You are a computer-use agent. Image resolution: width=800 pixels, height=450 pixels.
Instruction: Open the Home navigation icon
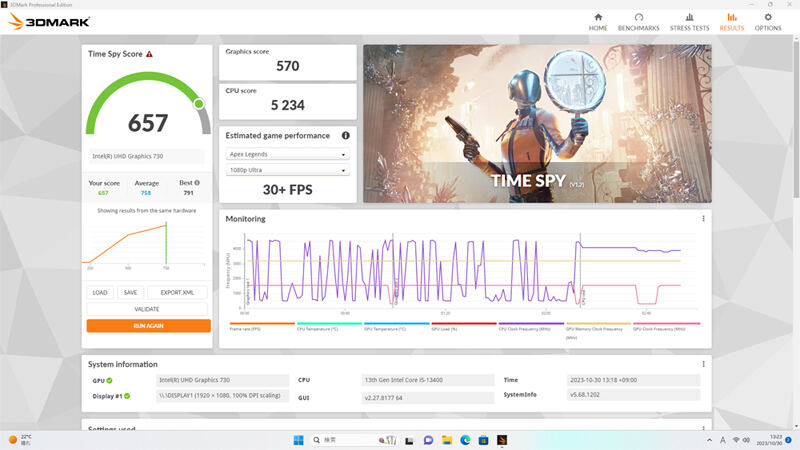point(598,22)
